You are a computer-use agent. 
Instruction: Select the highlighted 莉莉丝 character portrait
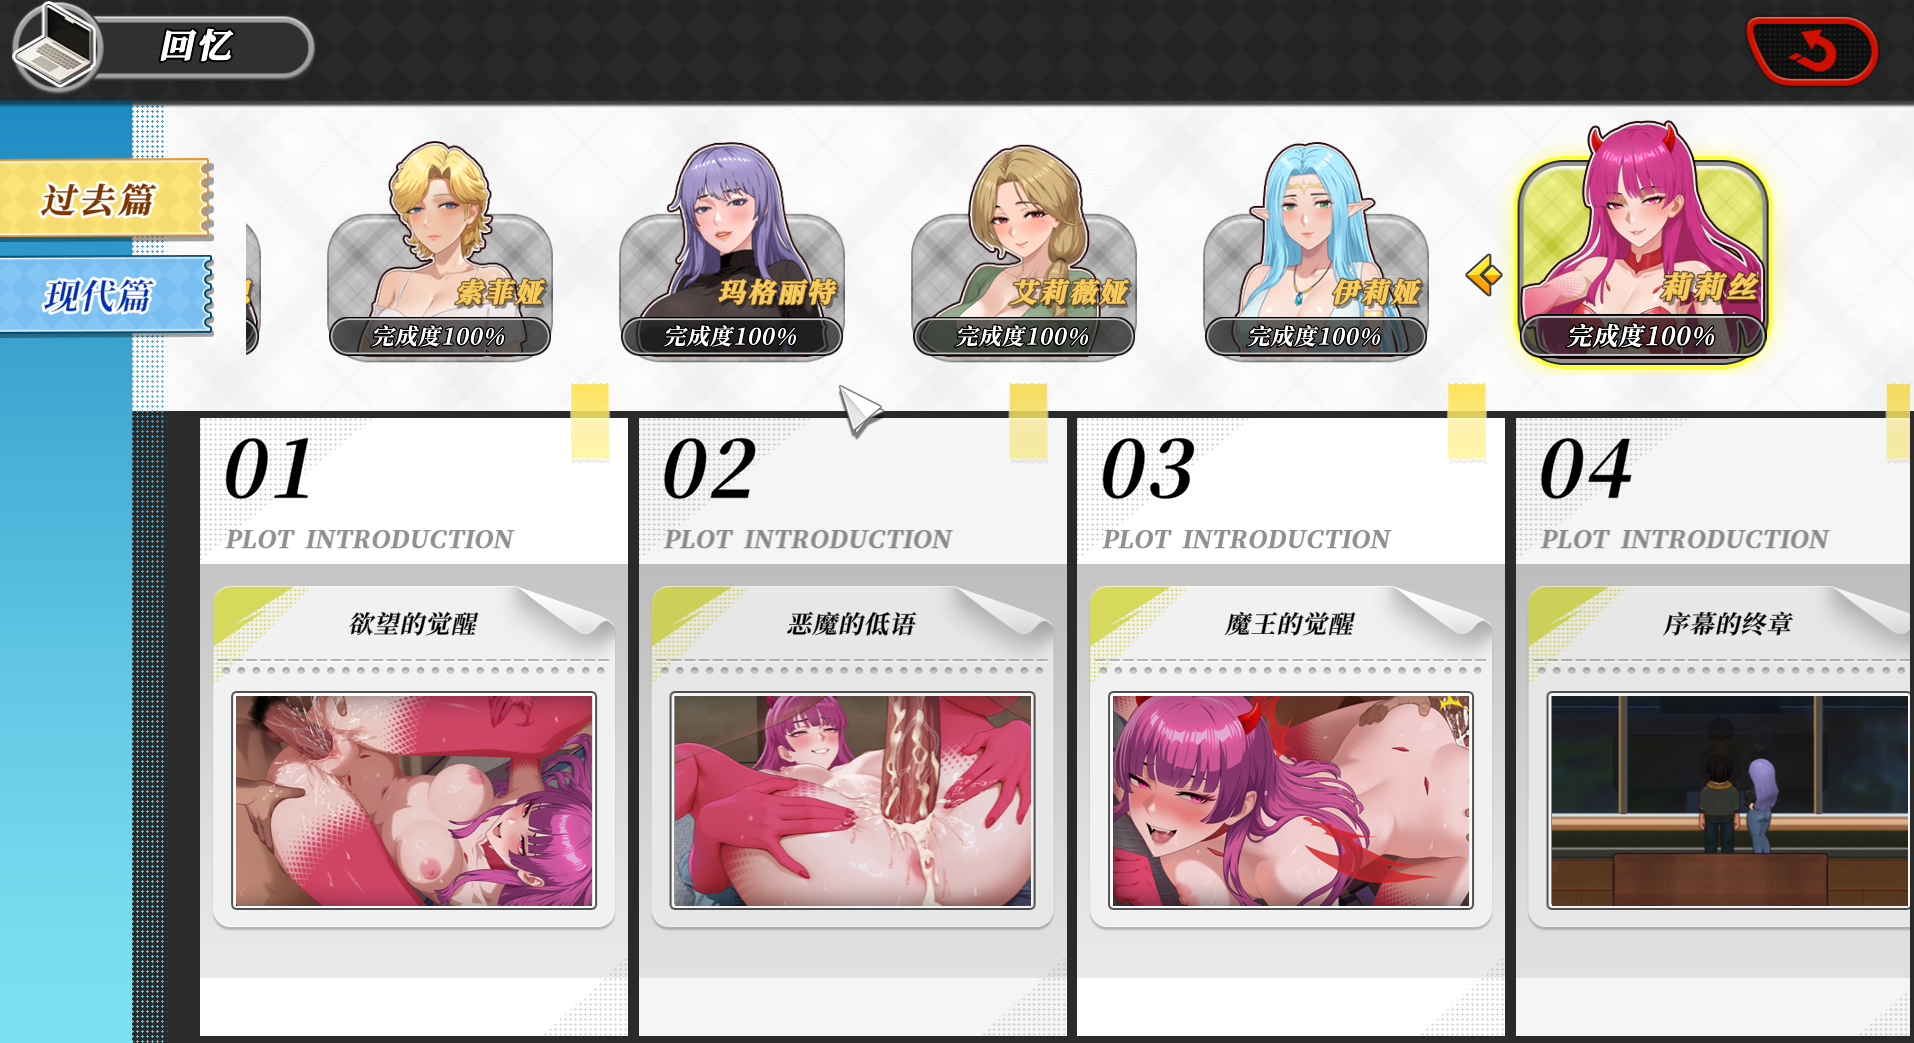click(x=1643, y=243)
